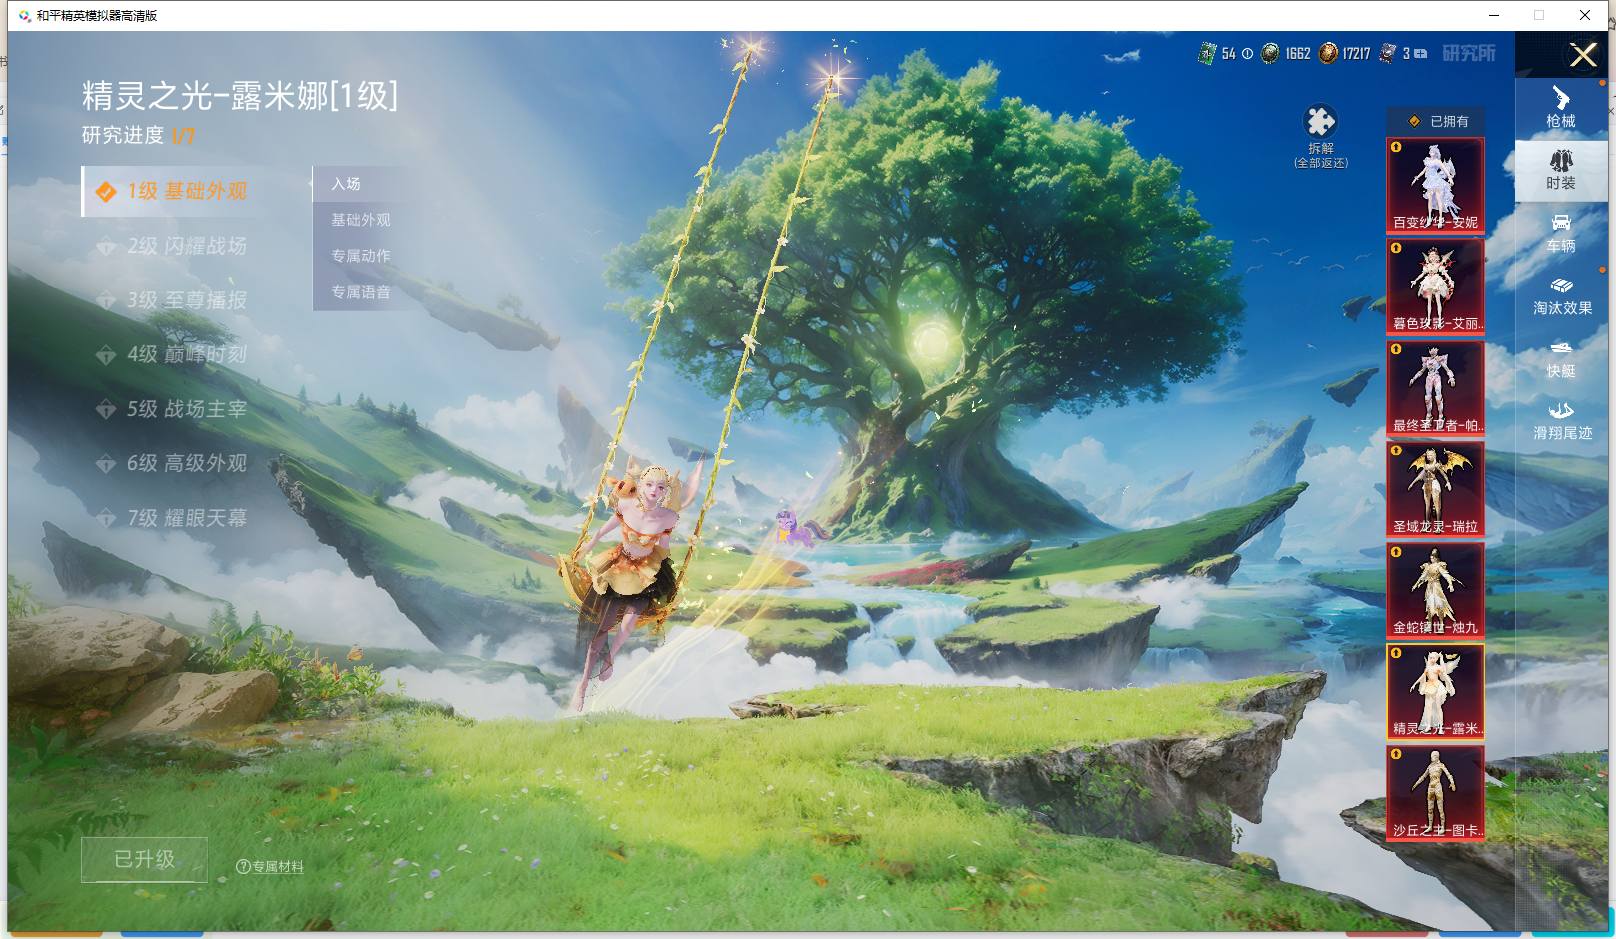1616x939 pixels.
Task: Select level 4级 巅峰时刻
Action: tap(170, 354)
